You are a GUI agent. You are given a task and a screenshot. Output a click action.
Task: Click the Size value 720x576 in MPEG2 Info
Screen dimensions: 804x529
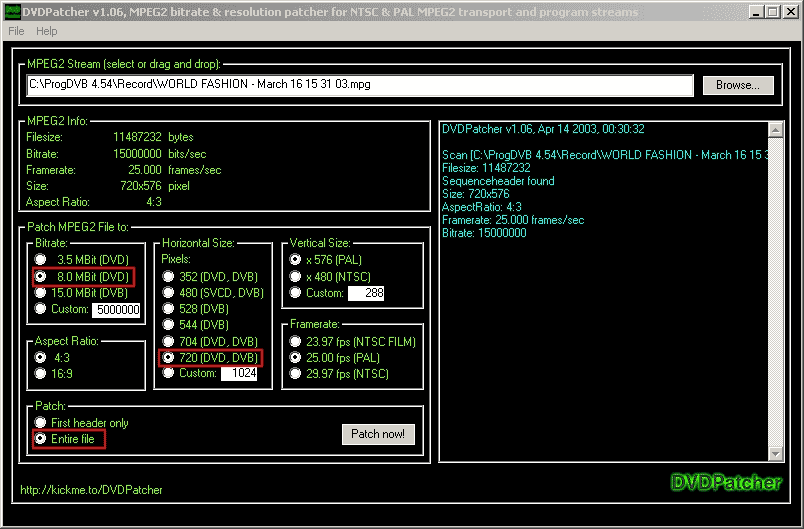click(140, 186)
